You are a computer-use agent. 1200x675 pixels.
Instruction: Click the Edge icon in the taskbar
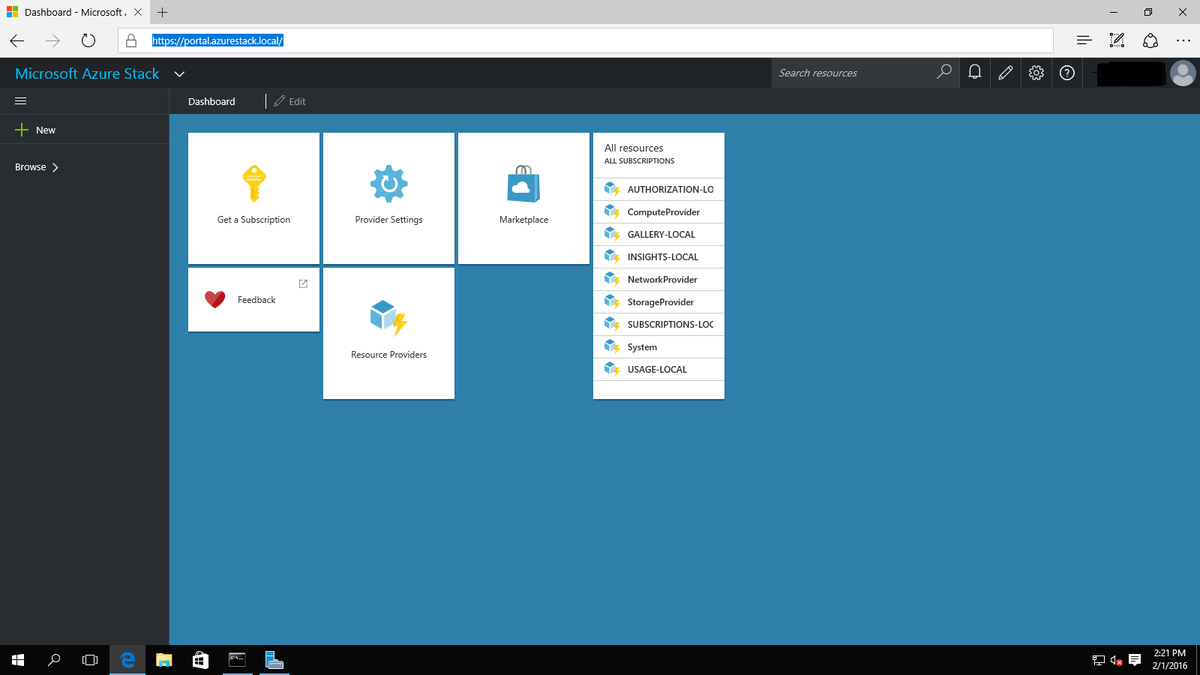pos(127,659)
